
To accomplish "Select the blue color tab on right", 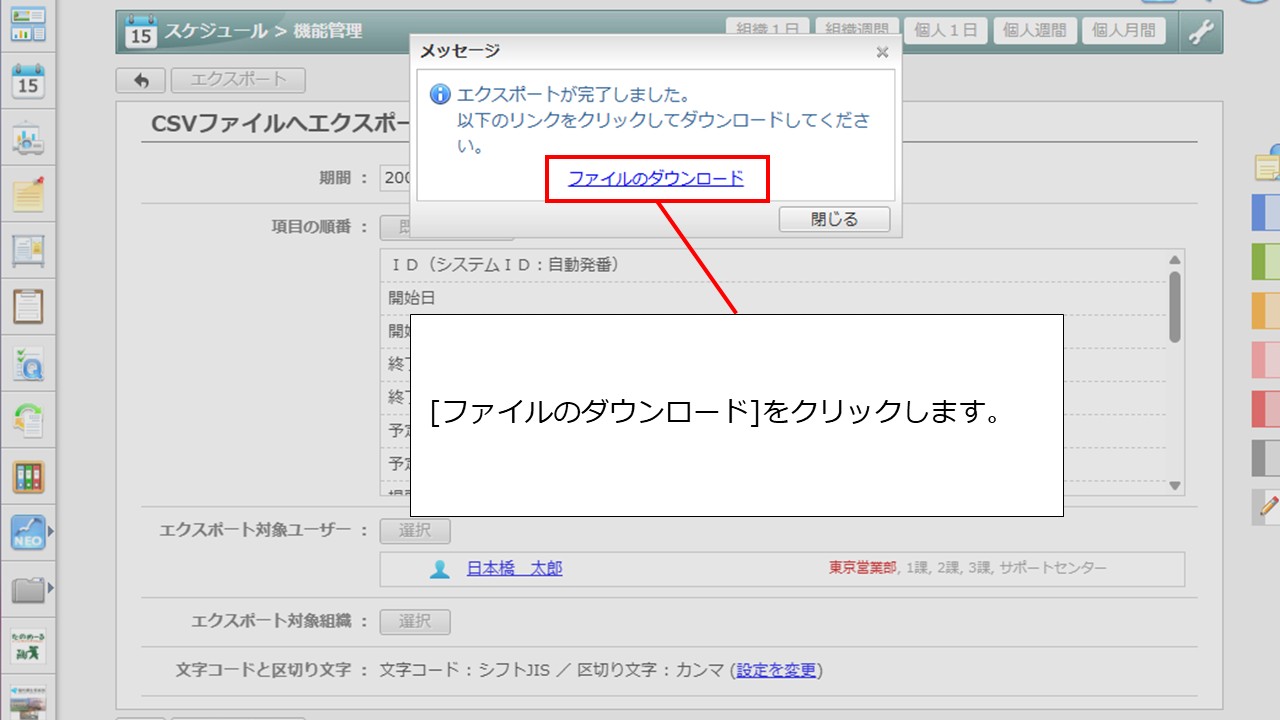I will pos(1266,213).
